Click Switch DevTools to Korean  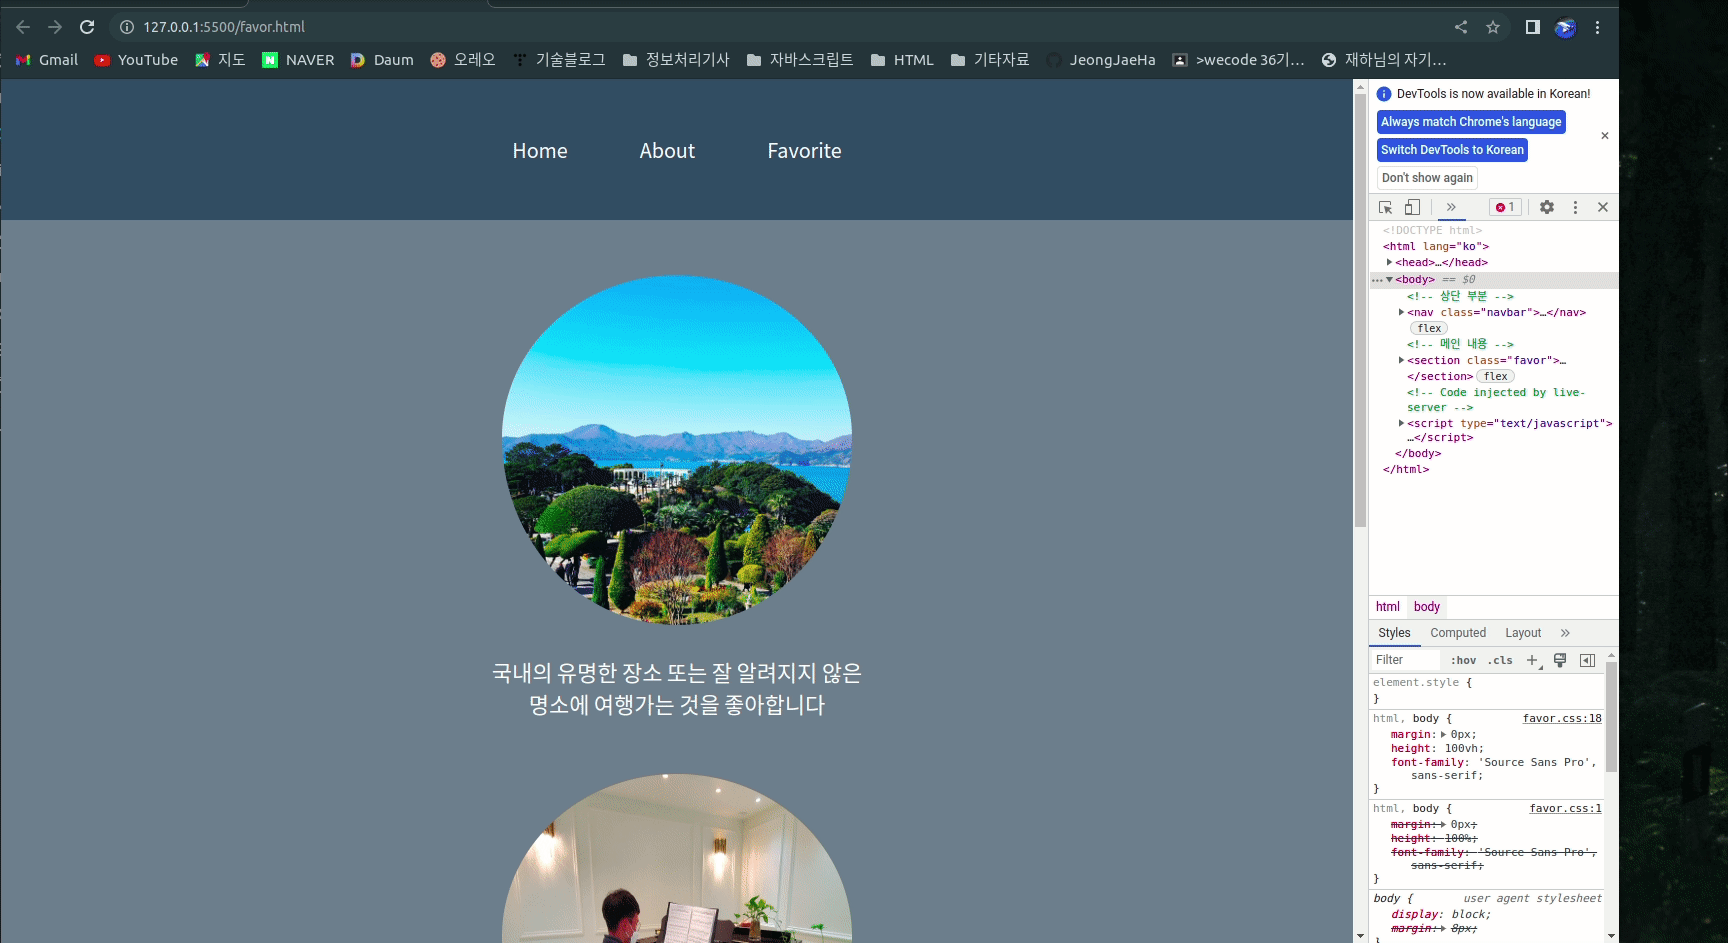(1452, 150)
